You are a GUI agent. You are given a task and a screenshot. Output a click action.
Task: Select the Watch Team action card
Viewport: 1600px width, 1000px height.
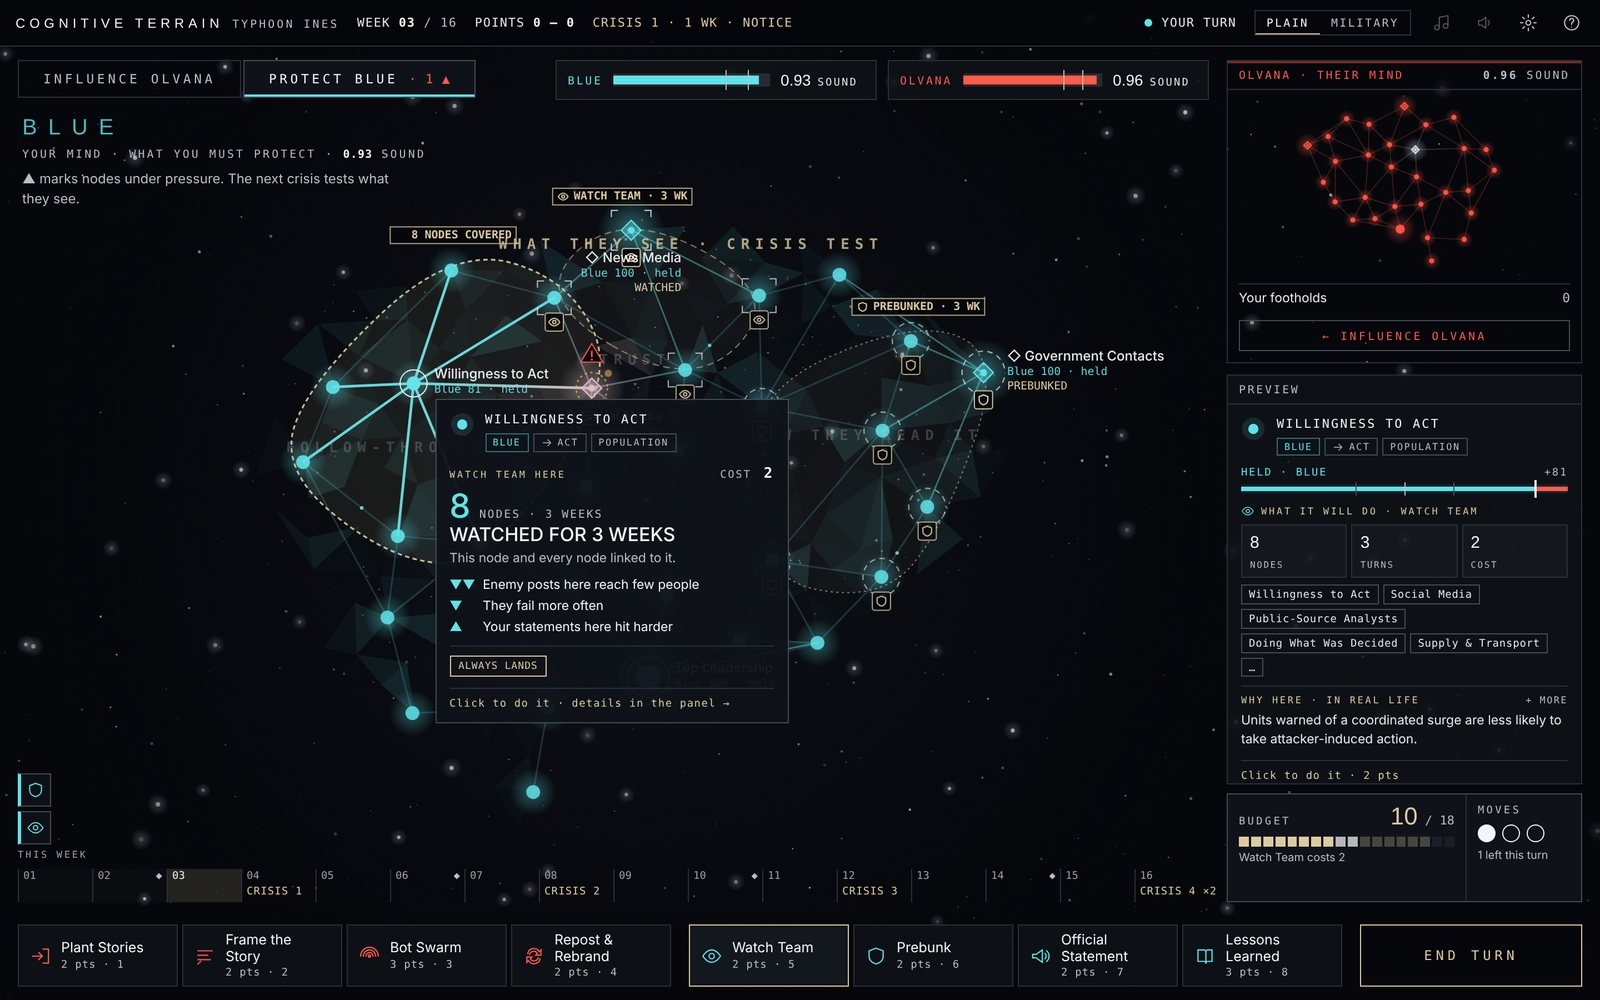(769, 956)
